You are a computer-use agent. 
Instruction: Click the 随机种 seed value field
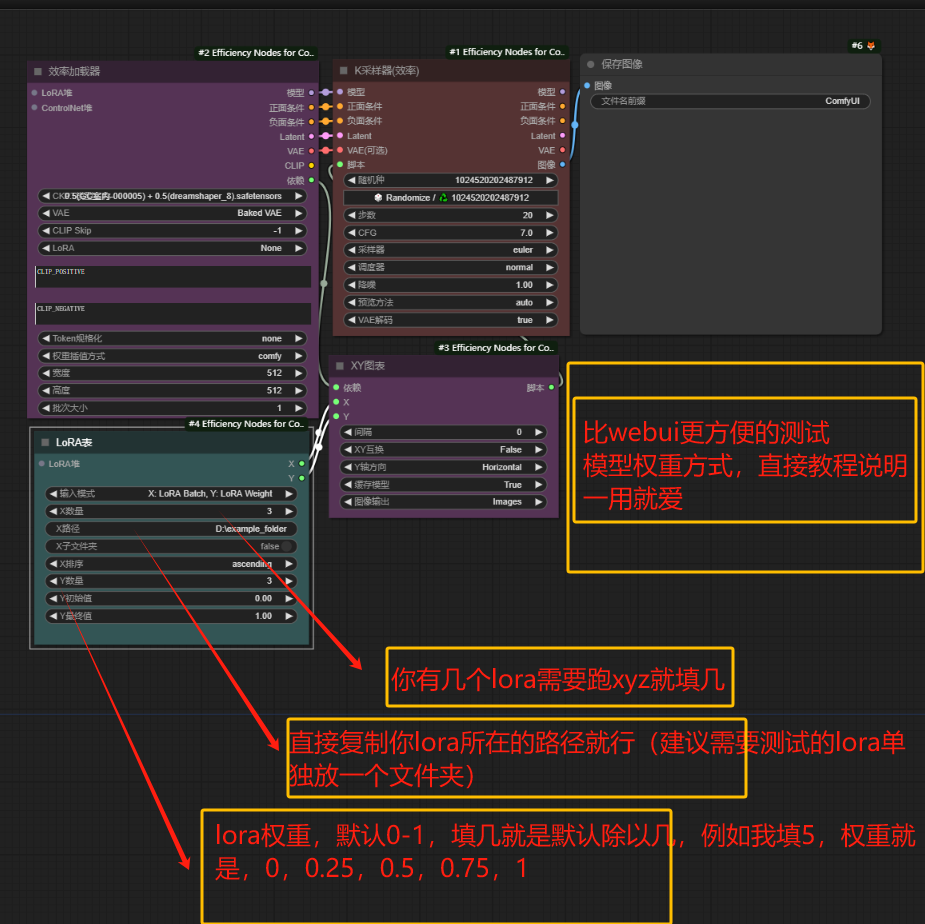[x=451, y=180]
